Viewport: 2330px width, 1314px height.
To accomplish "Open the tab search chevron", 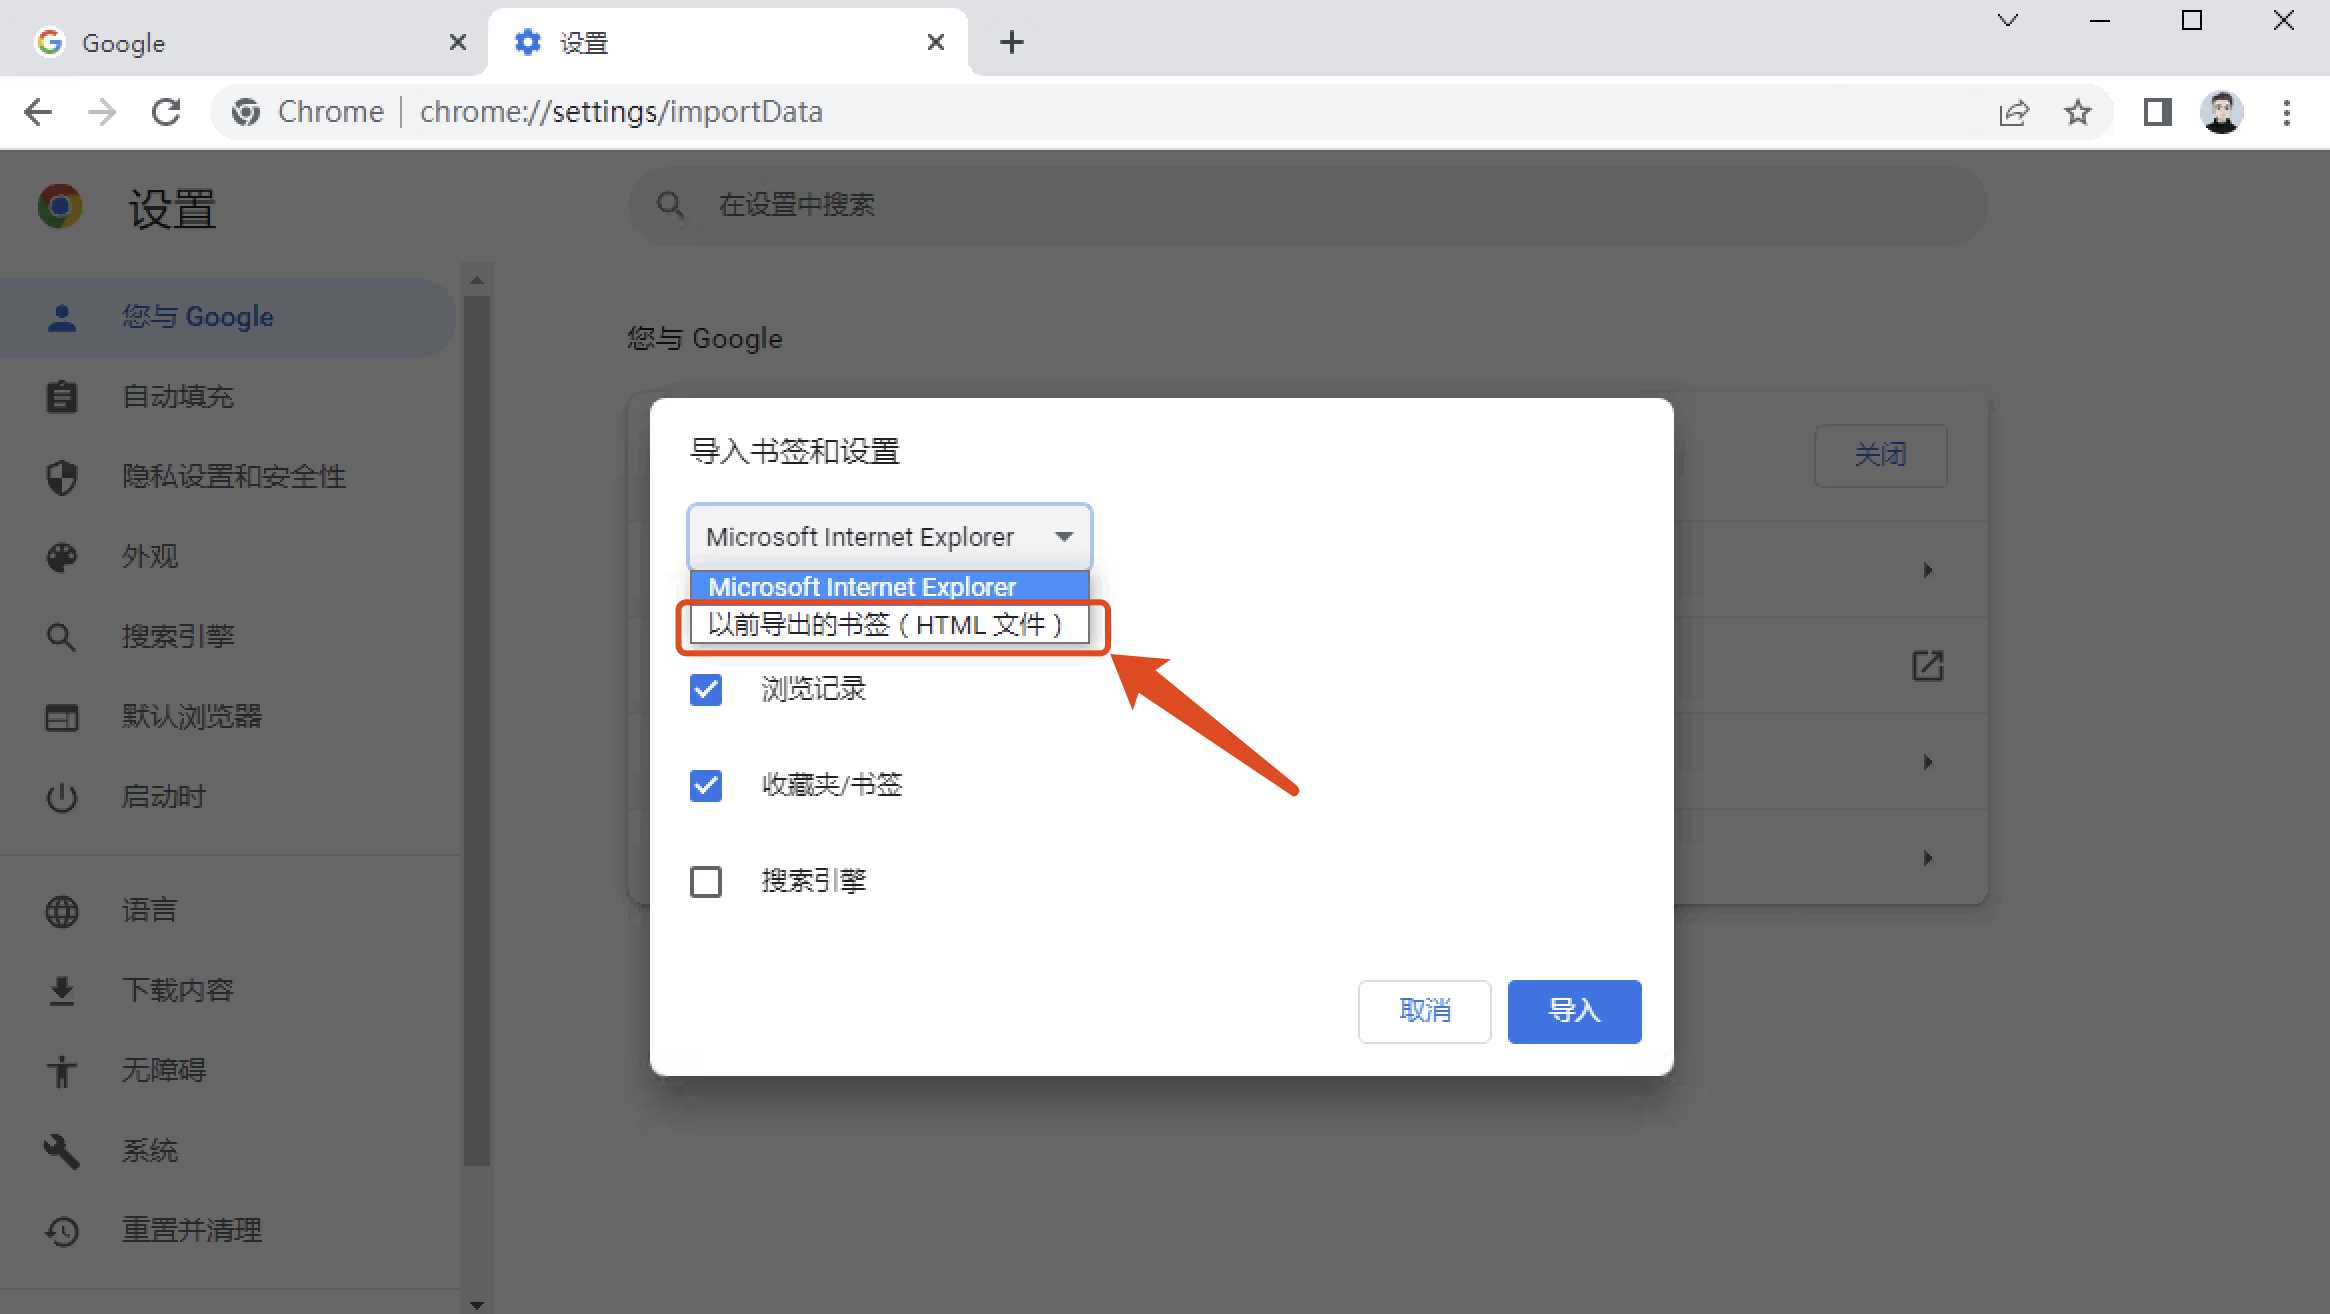I will click(x=2007, y=20).
